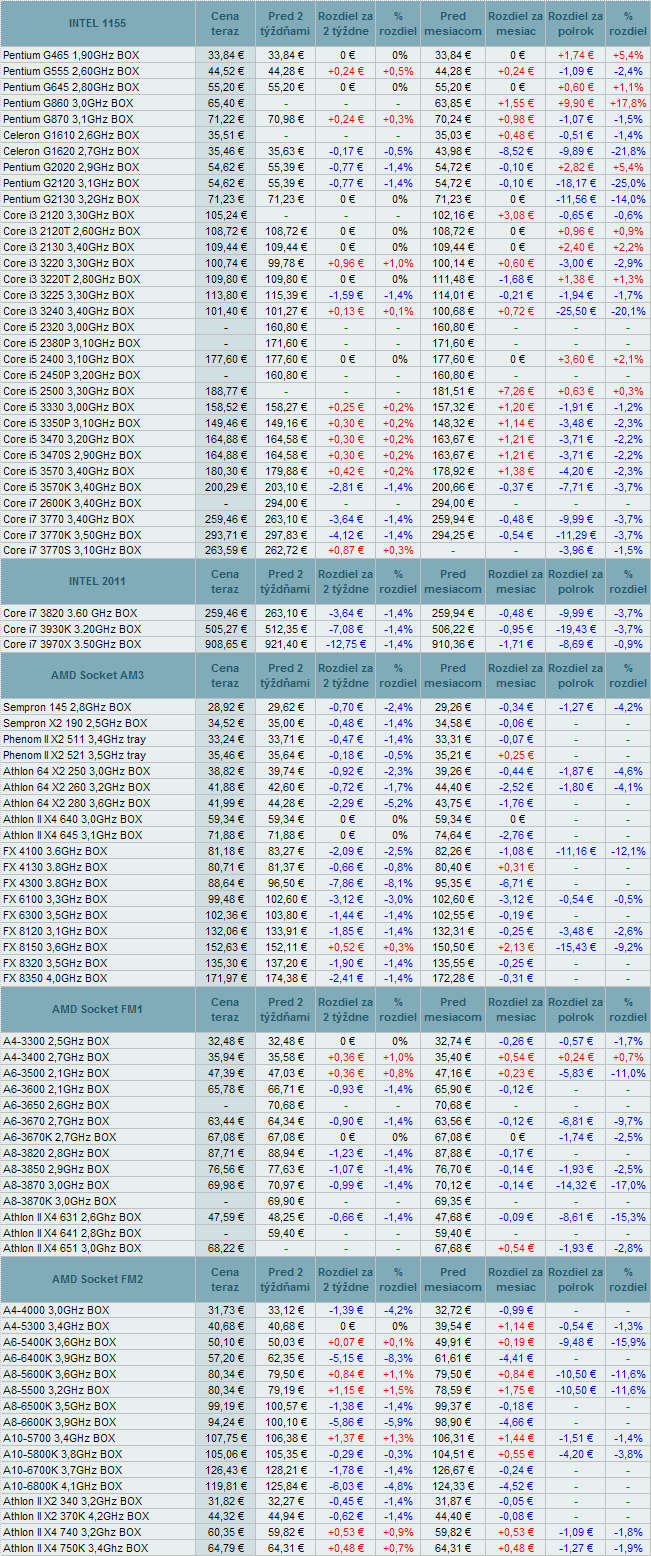The image size is (651, 1556).
Task: Select the Core i7 3770S 3,10GHz BOX row name
Action: [72, 551]
